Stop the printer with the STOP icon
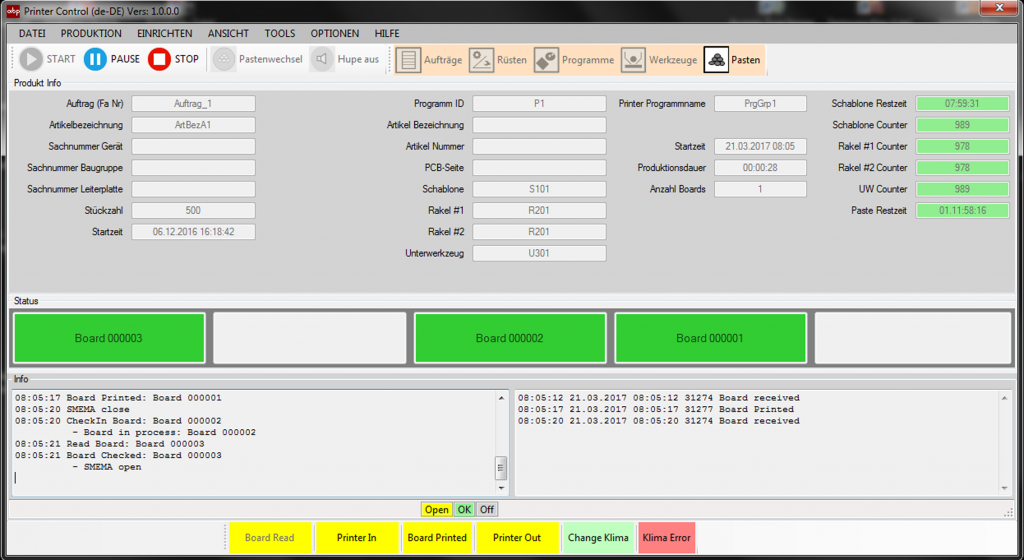 tap(159, 59)
